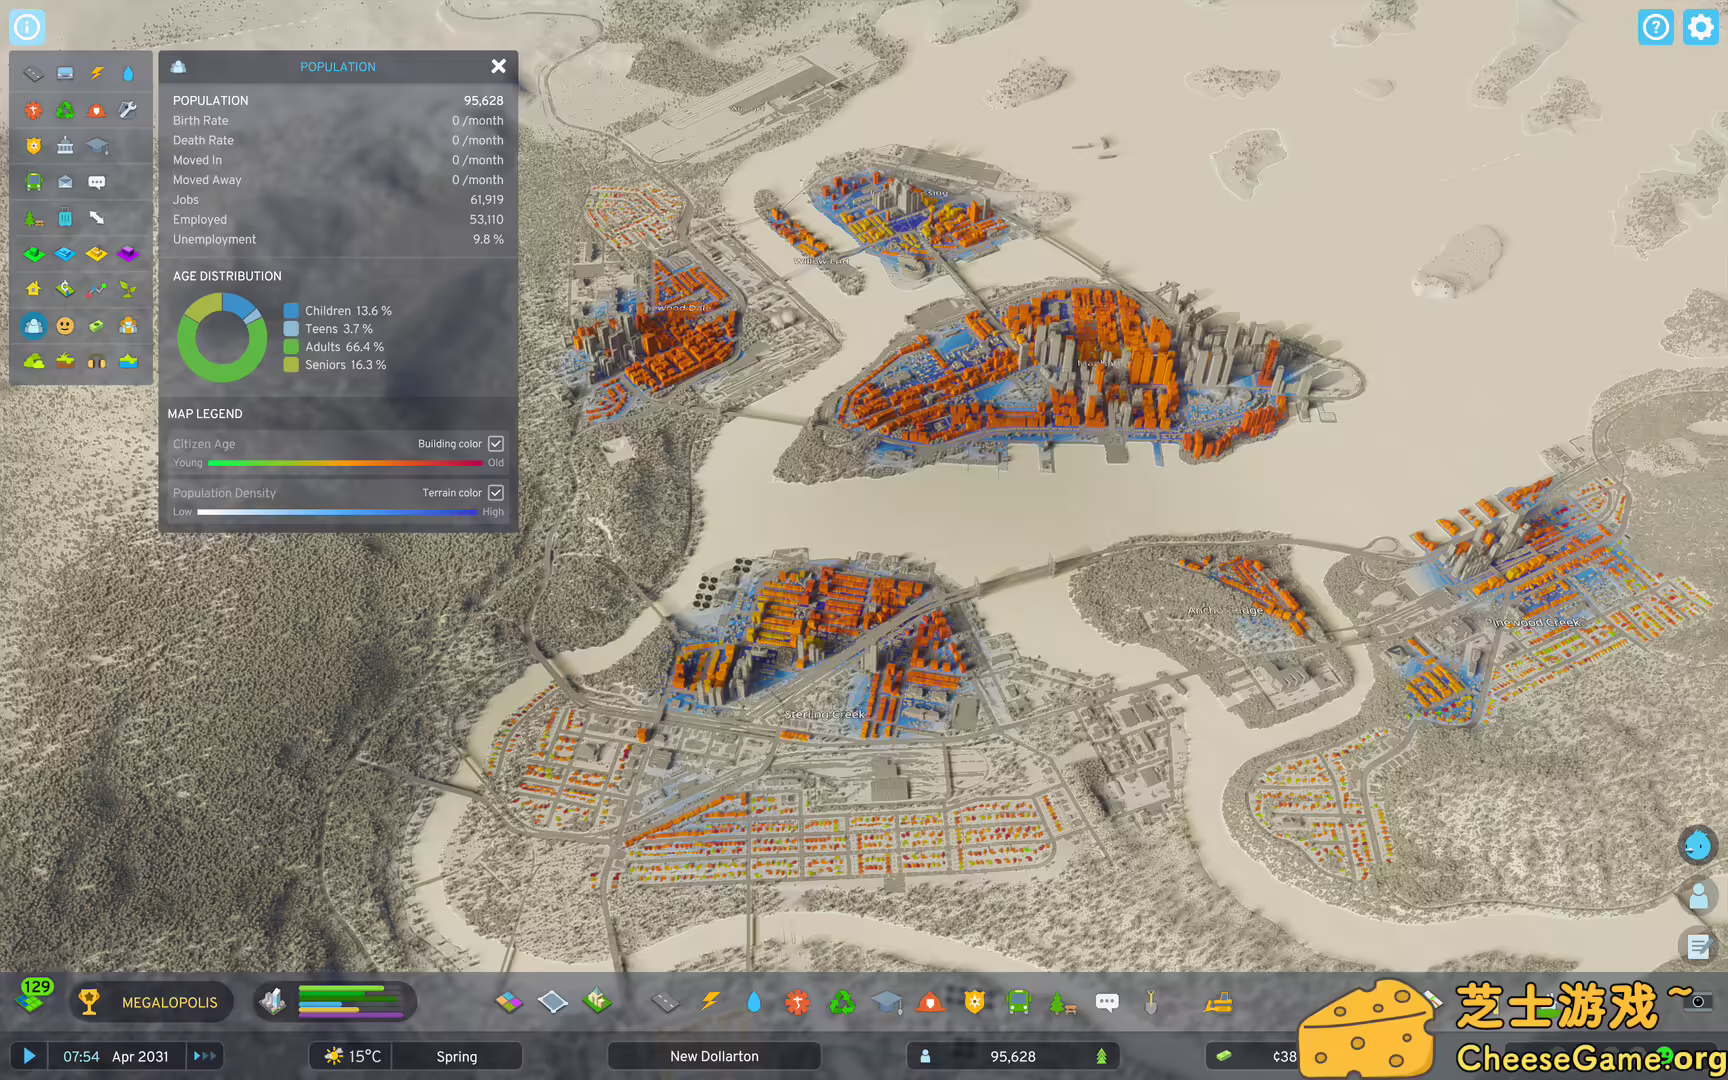Open the Chirper feed
The height and width of the screenshot is (1080, 1728).
point(1697,845)
